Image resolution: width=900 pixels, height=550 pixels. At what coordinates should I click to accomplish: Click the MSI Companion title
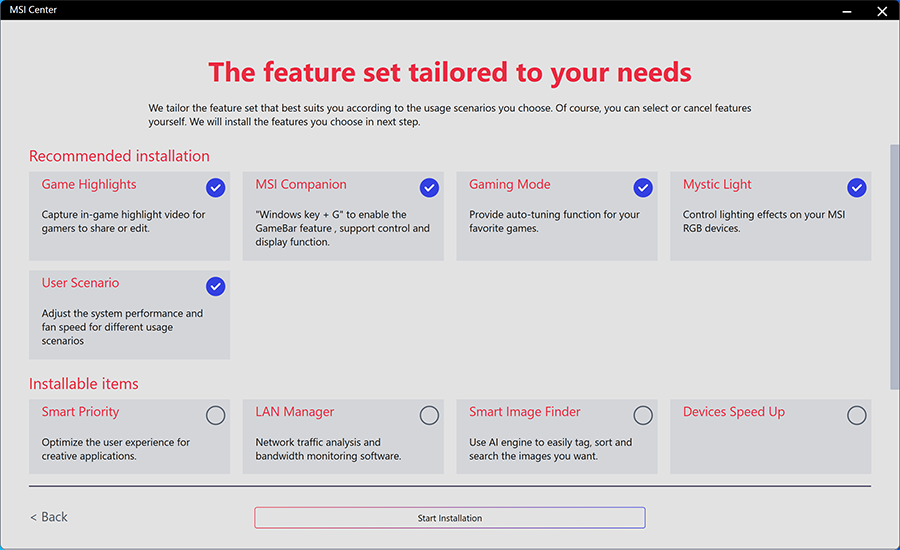tap(301, 184)
